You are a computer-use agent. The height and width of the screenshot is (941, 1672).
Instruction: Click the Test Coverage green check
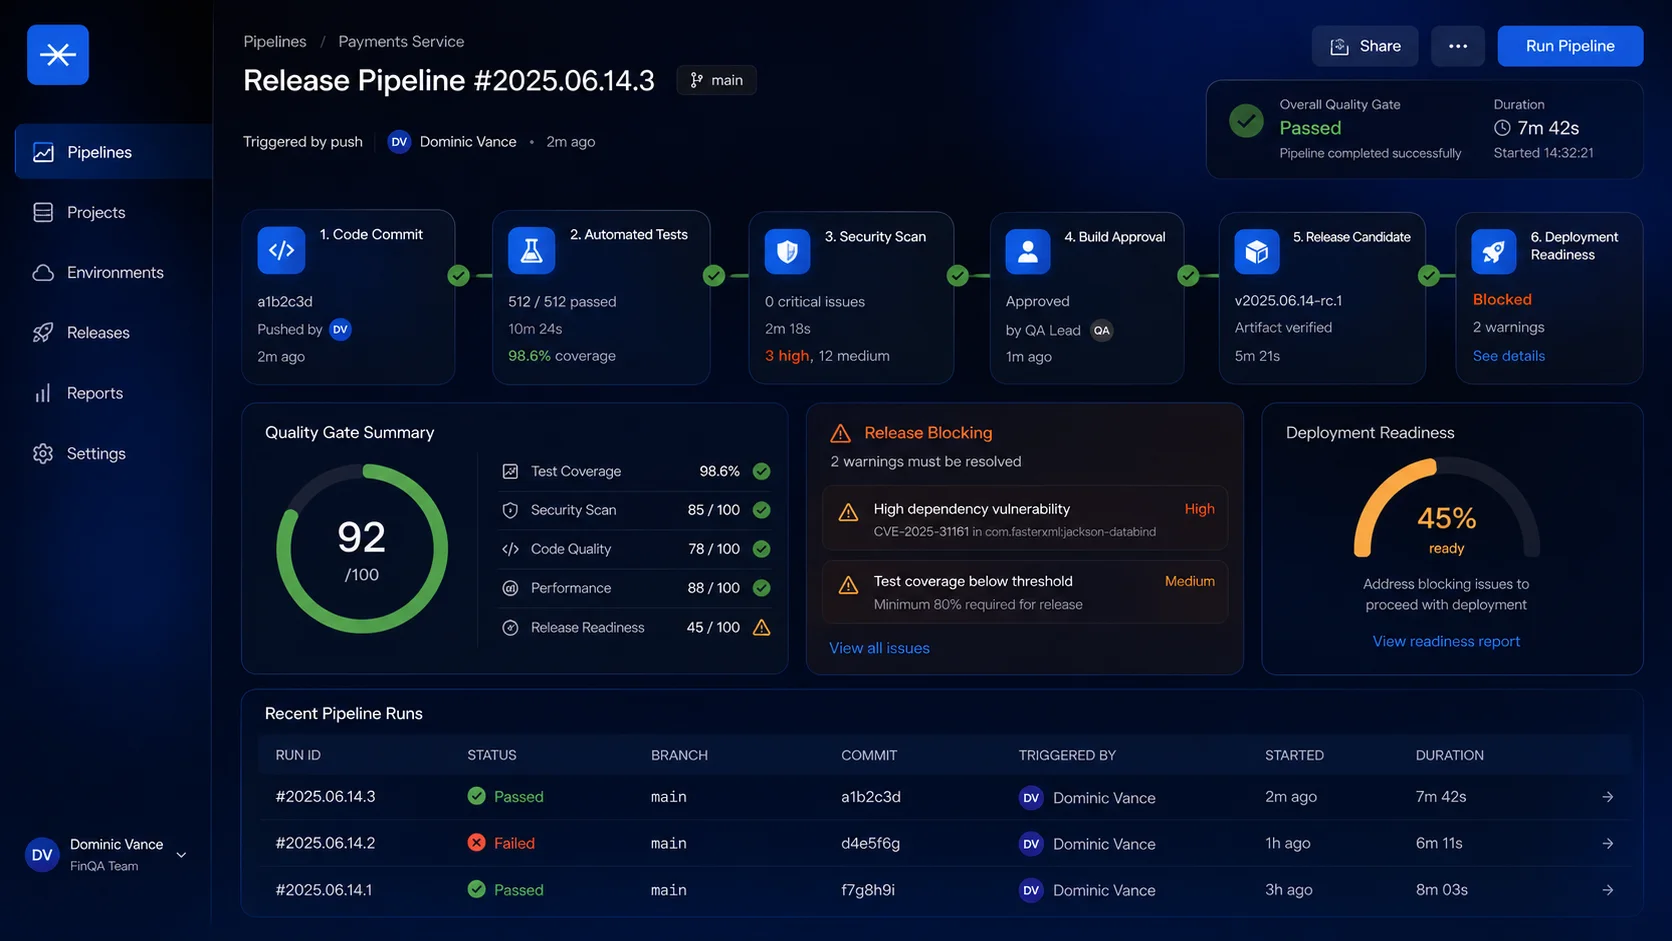point(761,471)
